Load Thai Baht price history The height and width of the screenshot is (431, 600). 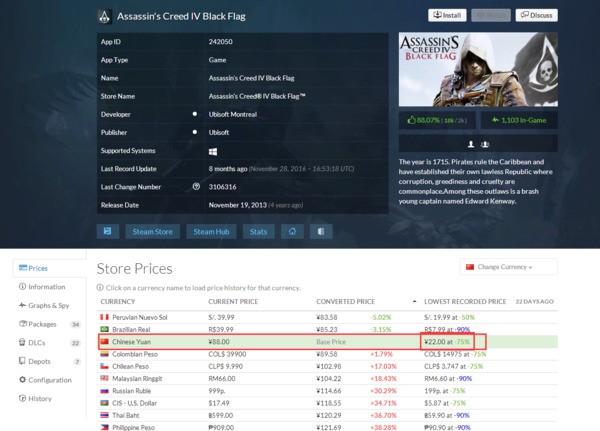[126, 415]
